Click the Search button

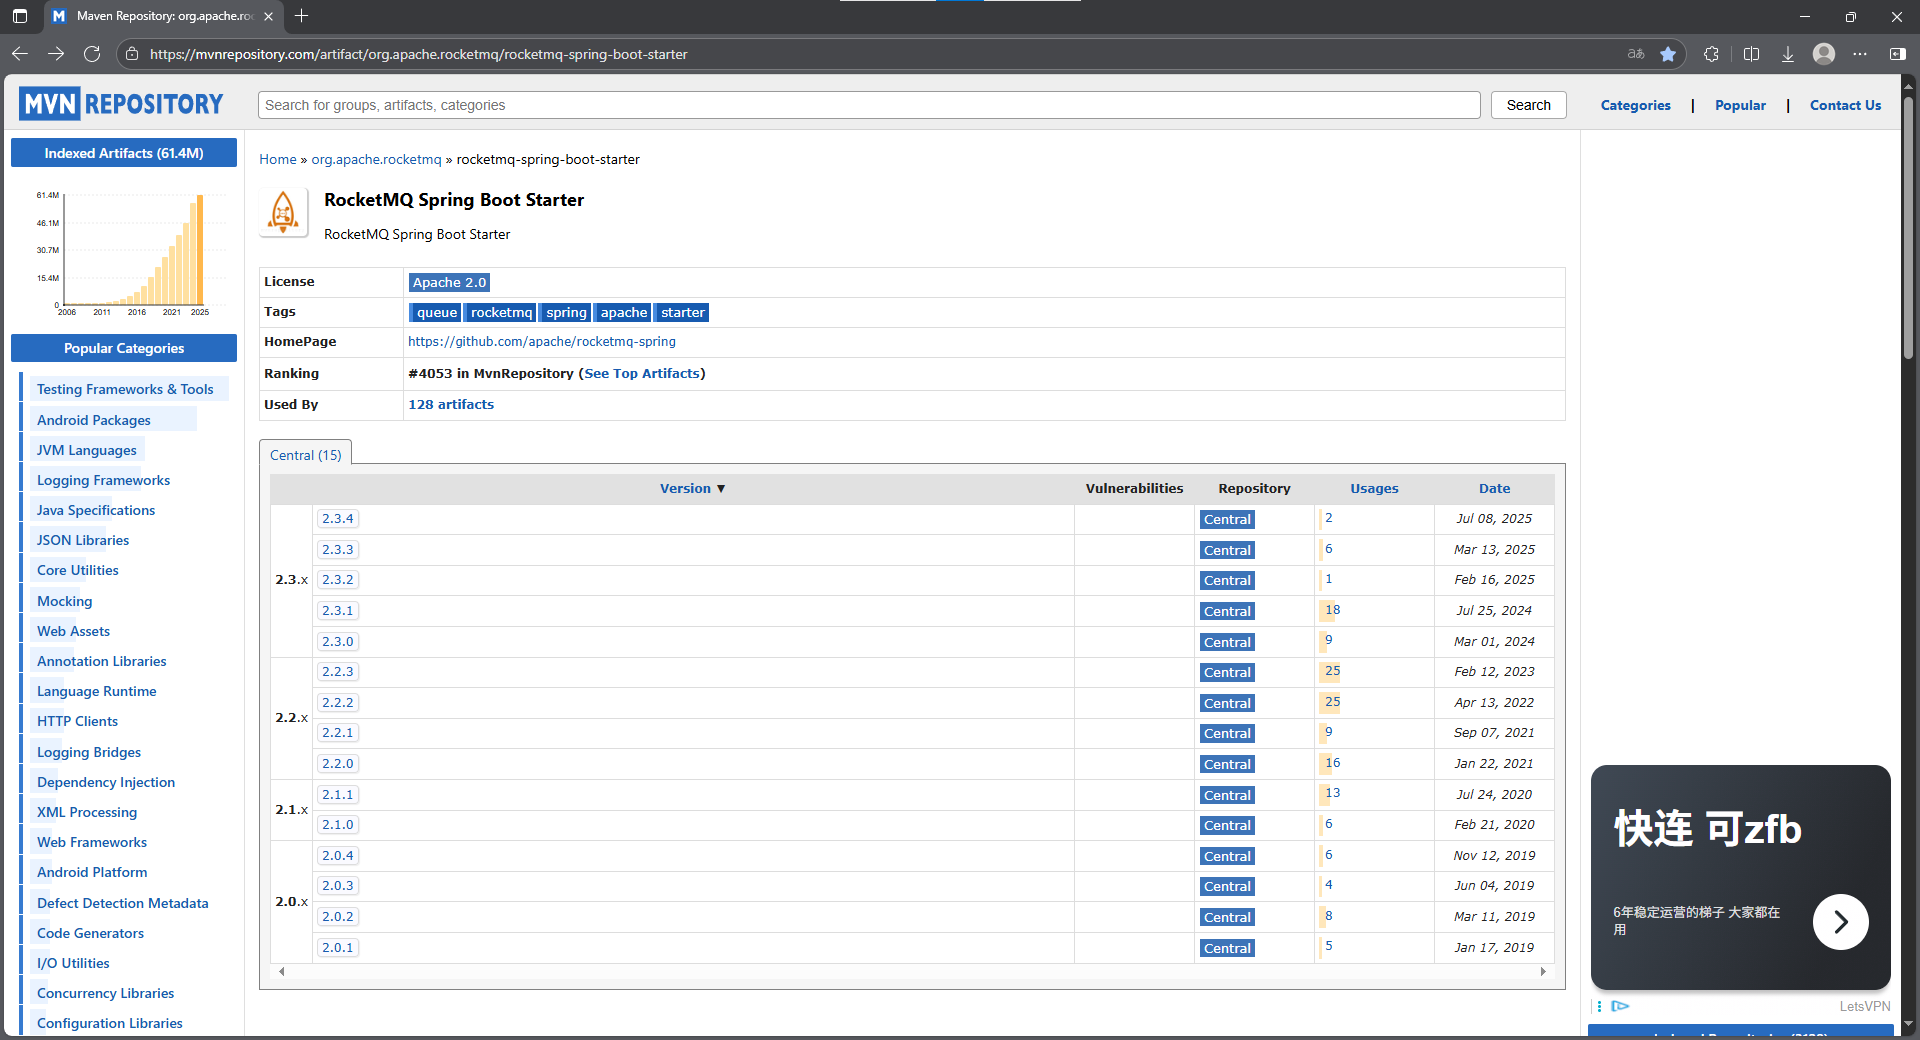(1528, 105)
